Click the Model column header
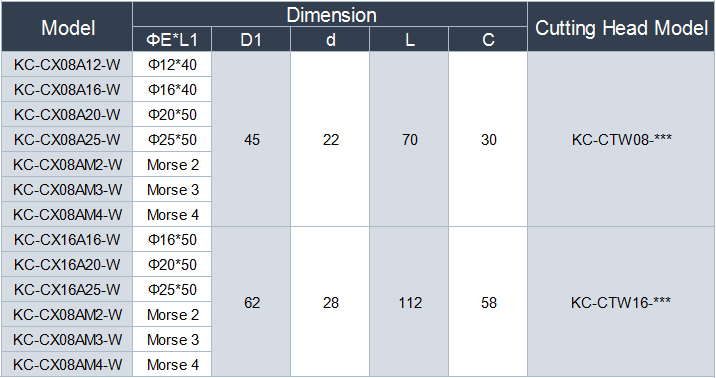The image size is (716, 378). pos(67,26)
